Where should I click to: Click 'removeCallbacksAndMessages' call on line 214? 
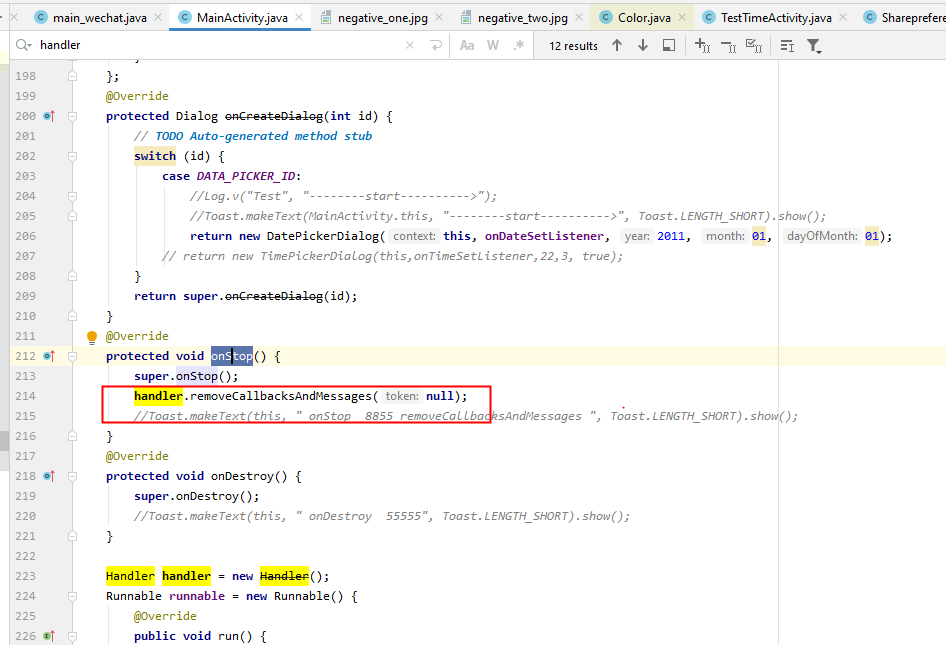pos(281,396)
